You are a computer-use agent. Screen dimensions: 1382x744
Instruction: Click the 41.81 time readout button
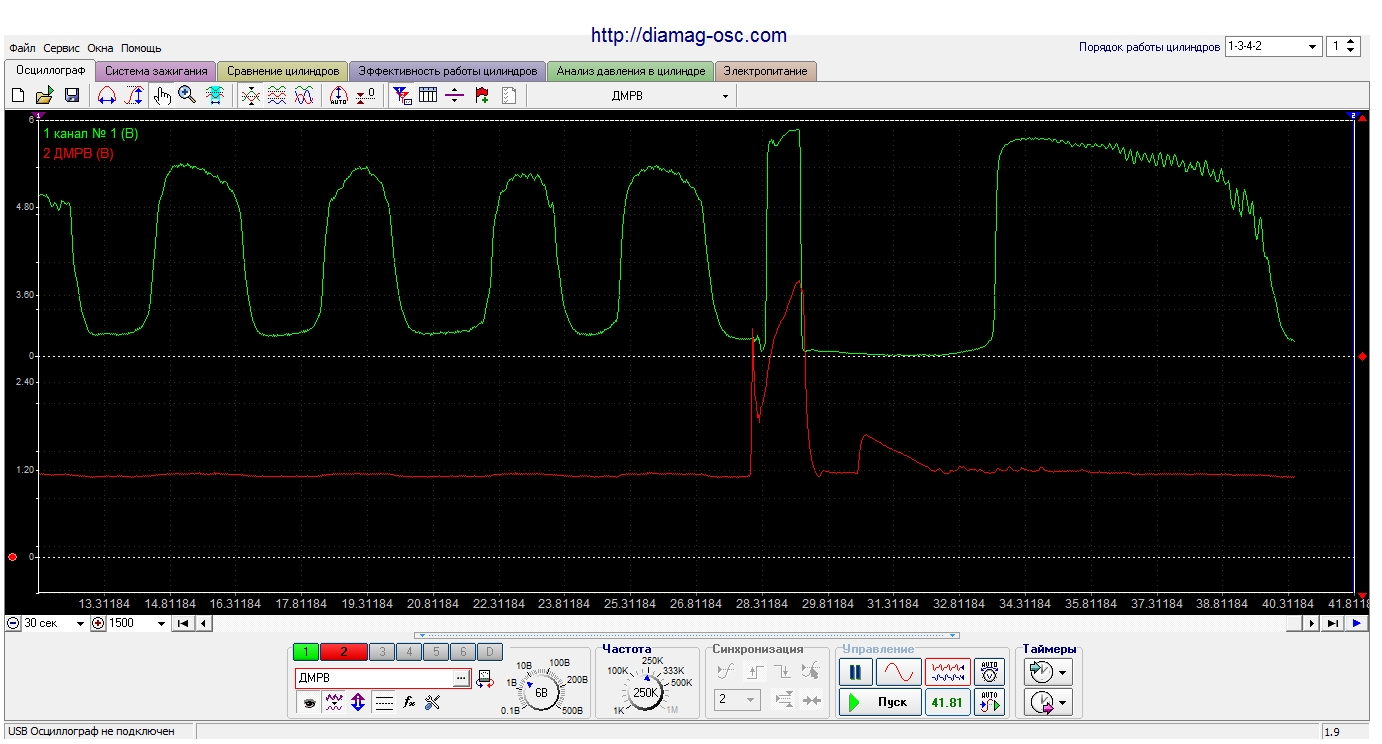pyautogui.click(x=947, y=702)
